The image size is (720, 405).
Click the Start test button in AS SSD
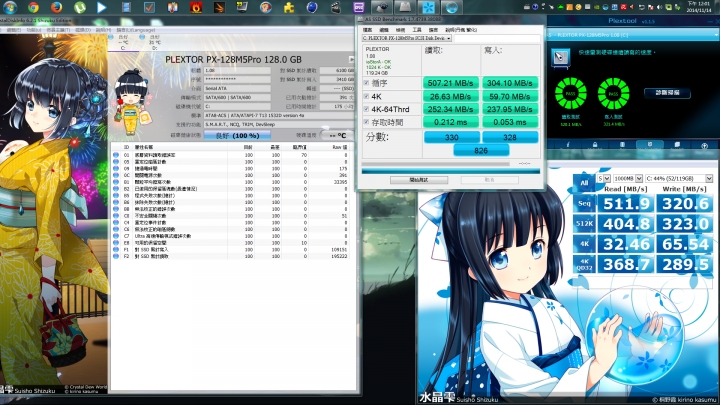click(x=419, y=180)
